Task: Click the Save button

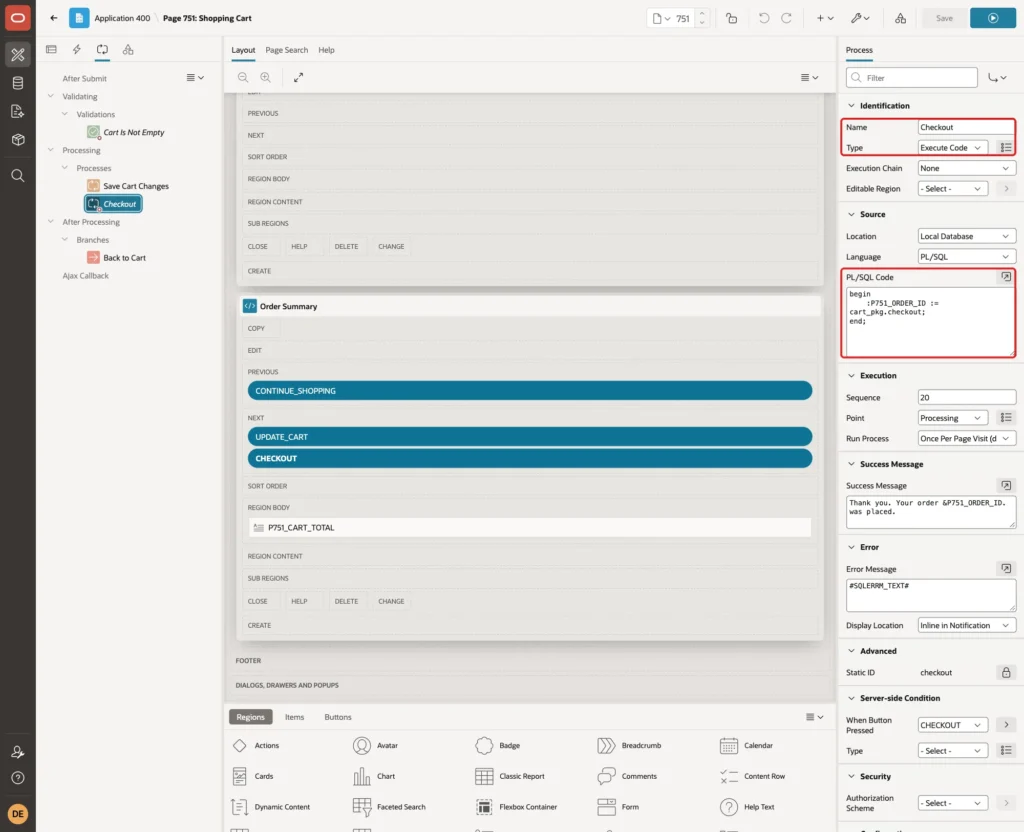Action: click(944, 18)
